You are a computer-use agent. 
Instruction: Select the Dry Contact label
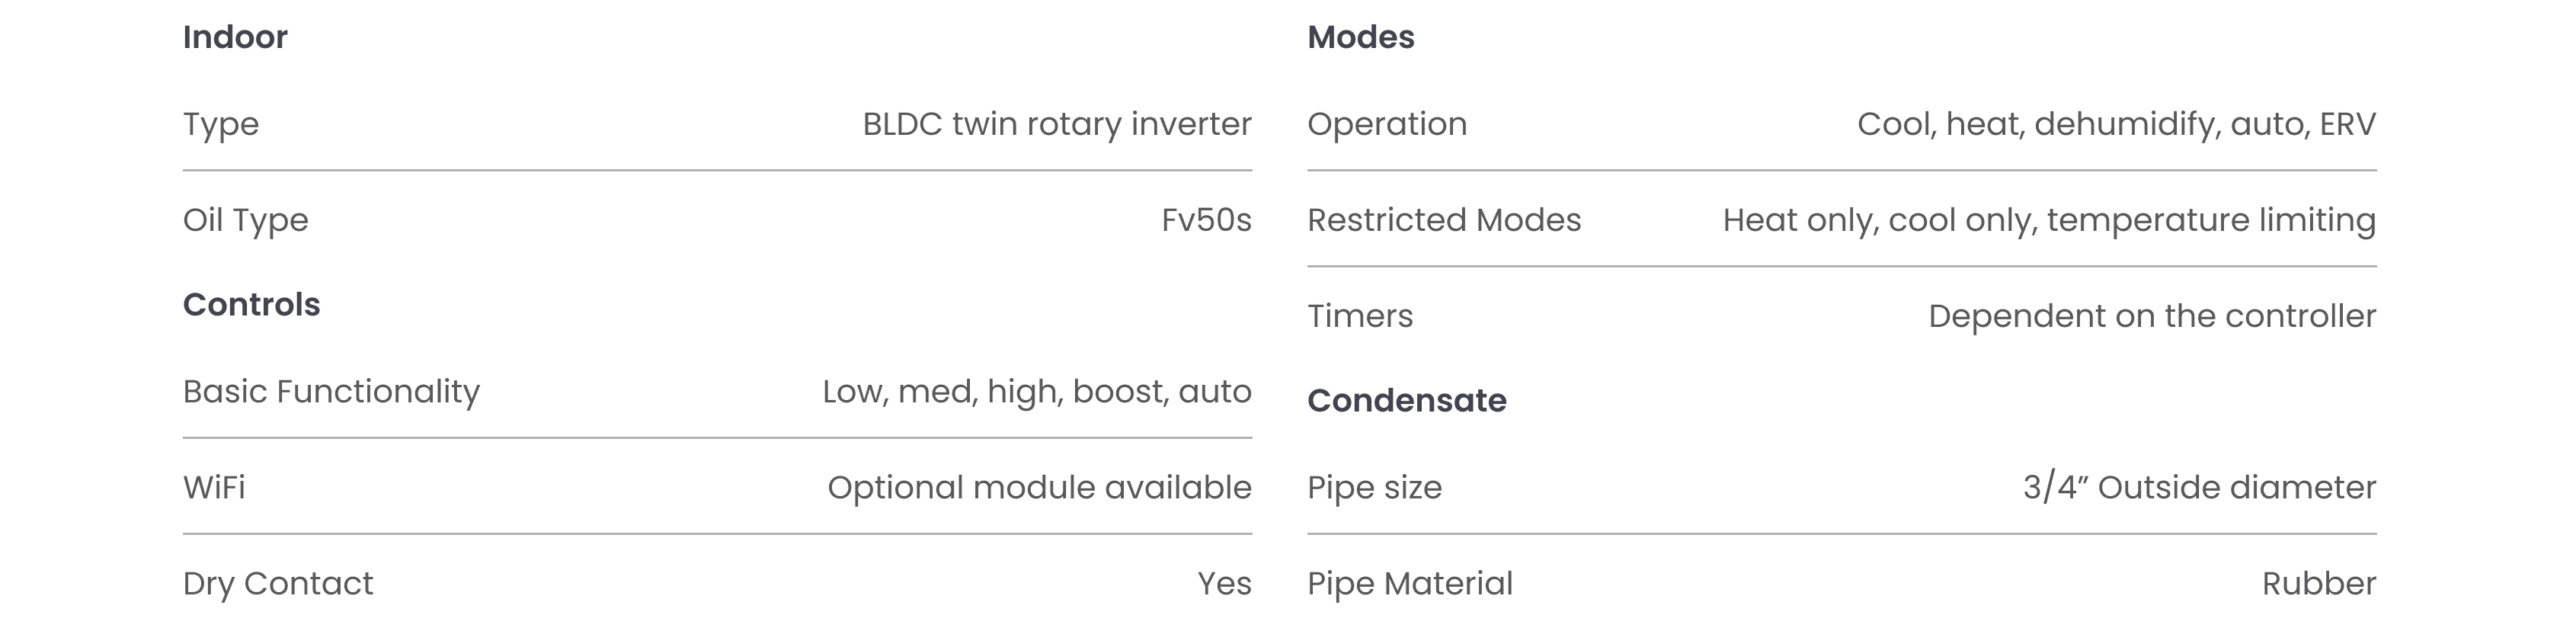tap(277, 583)
